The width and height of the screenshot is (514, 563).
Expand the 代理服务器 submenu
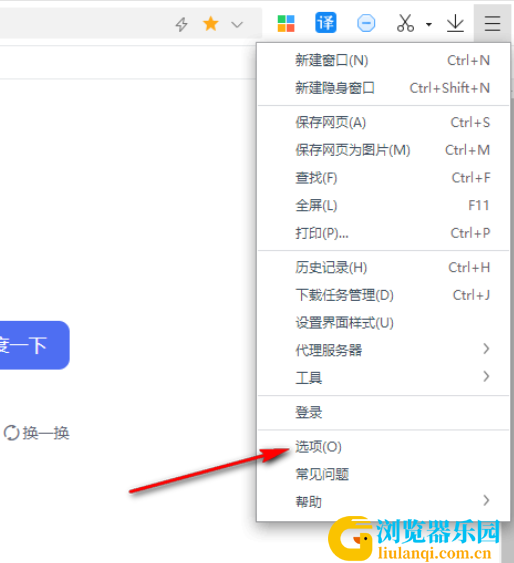(383, 350)
